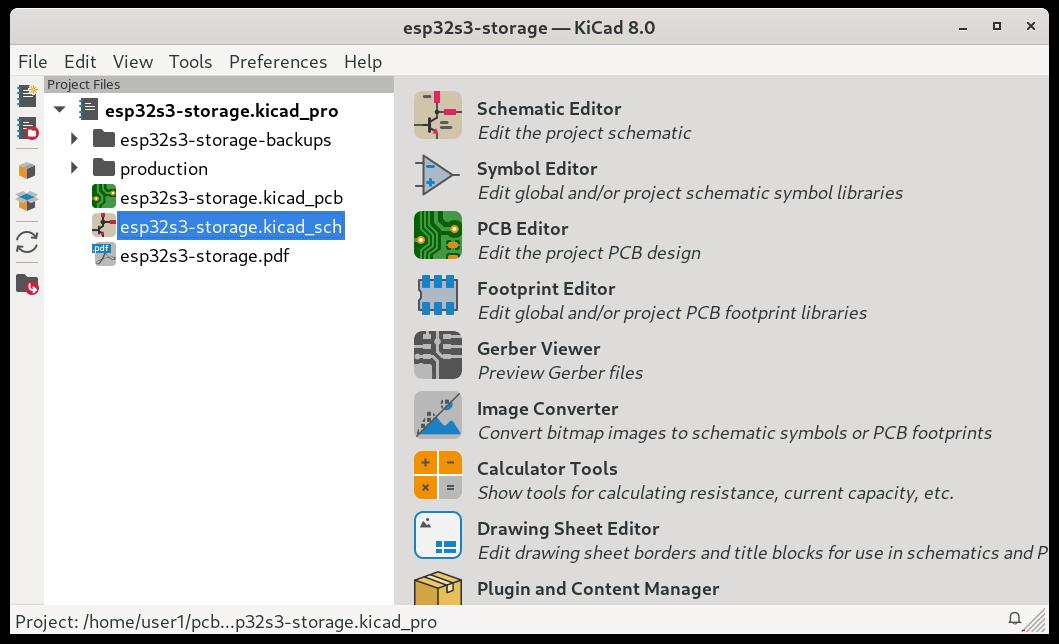Image resolution: width=1059 pixels, height=644 pixels.
Task: Open the Preferences menu
Action: tap(278, 61)
